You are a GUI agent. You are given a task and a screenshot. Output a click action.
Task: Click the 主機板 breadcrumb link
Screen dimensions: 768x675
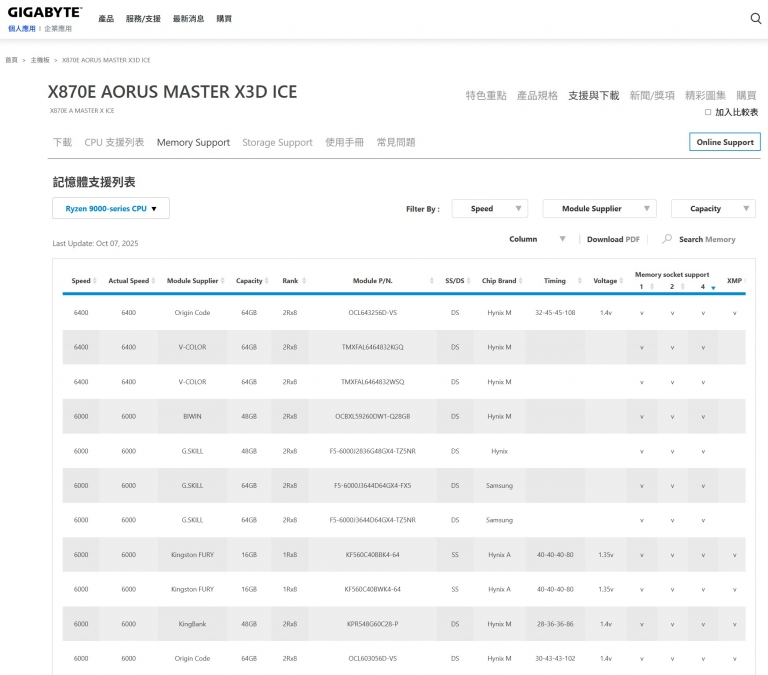(x=40, y=60)
